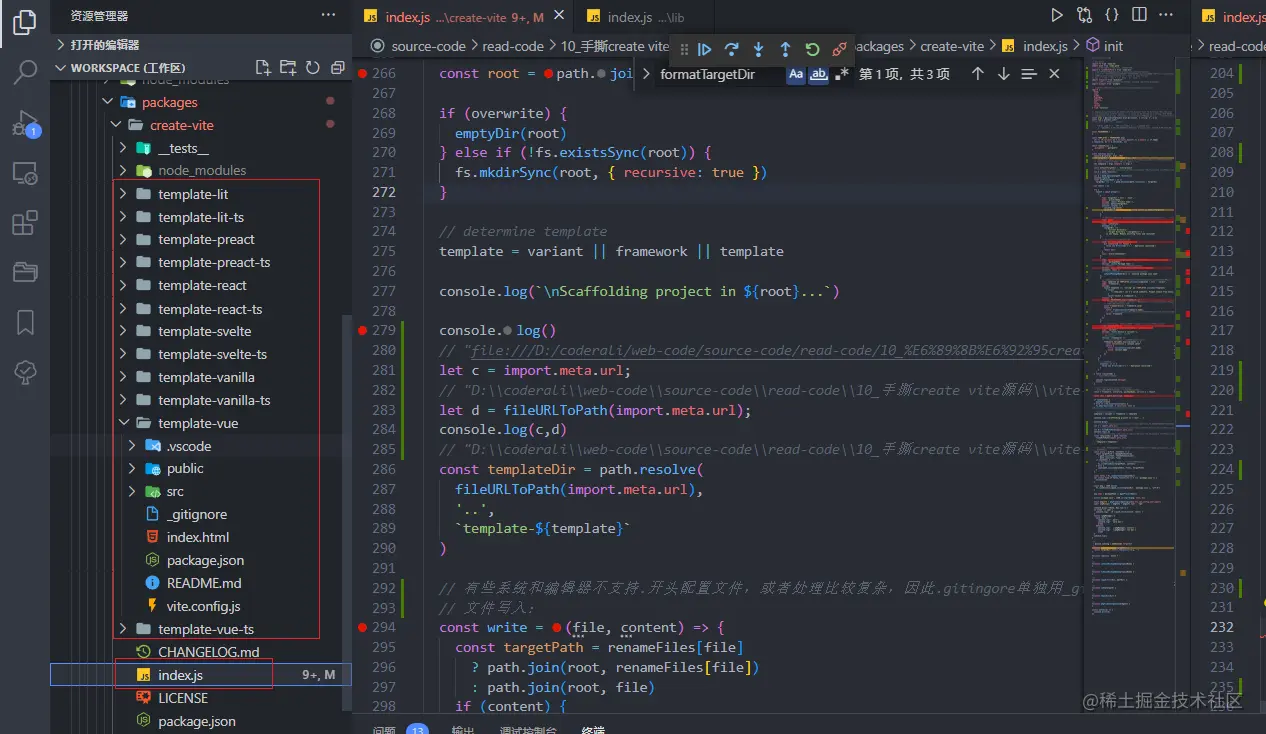Open README.md in the file tree
The image size is (1266, 734).
point(204,583)
